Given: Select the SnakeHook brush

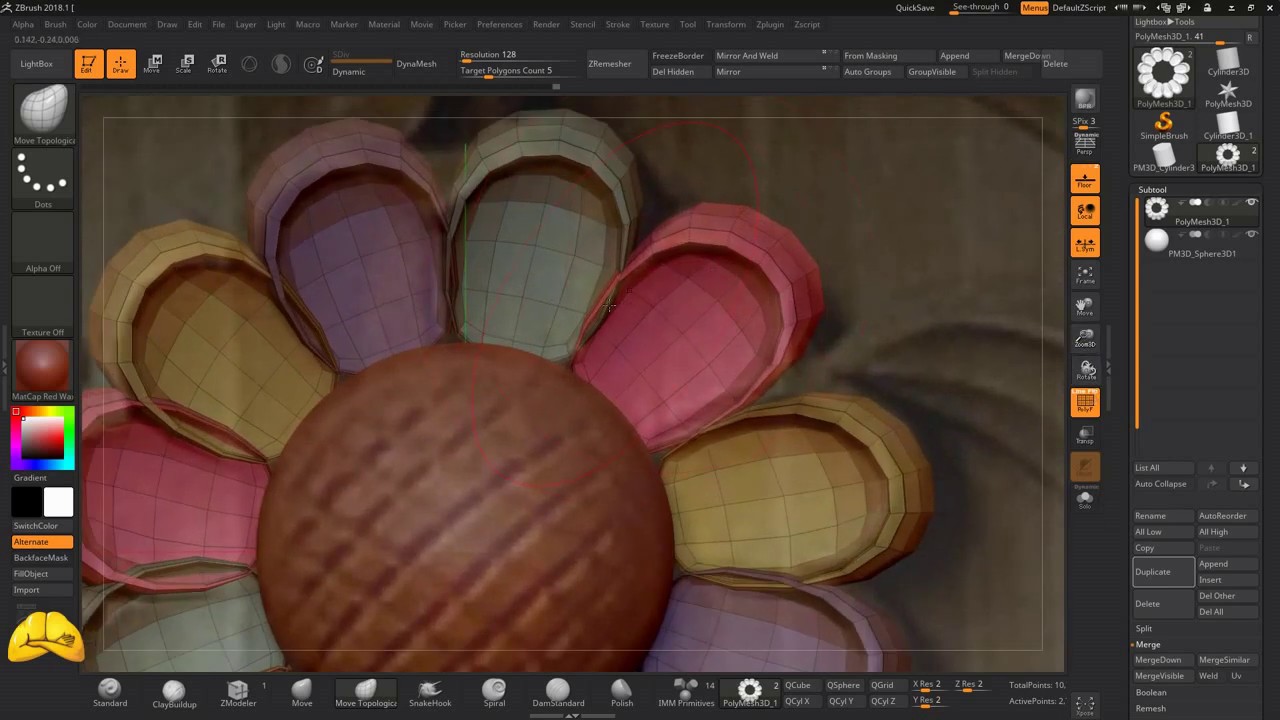Looking at the screenshot, I should (430, 693).
